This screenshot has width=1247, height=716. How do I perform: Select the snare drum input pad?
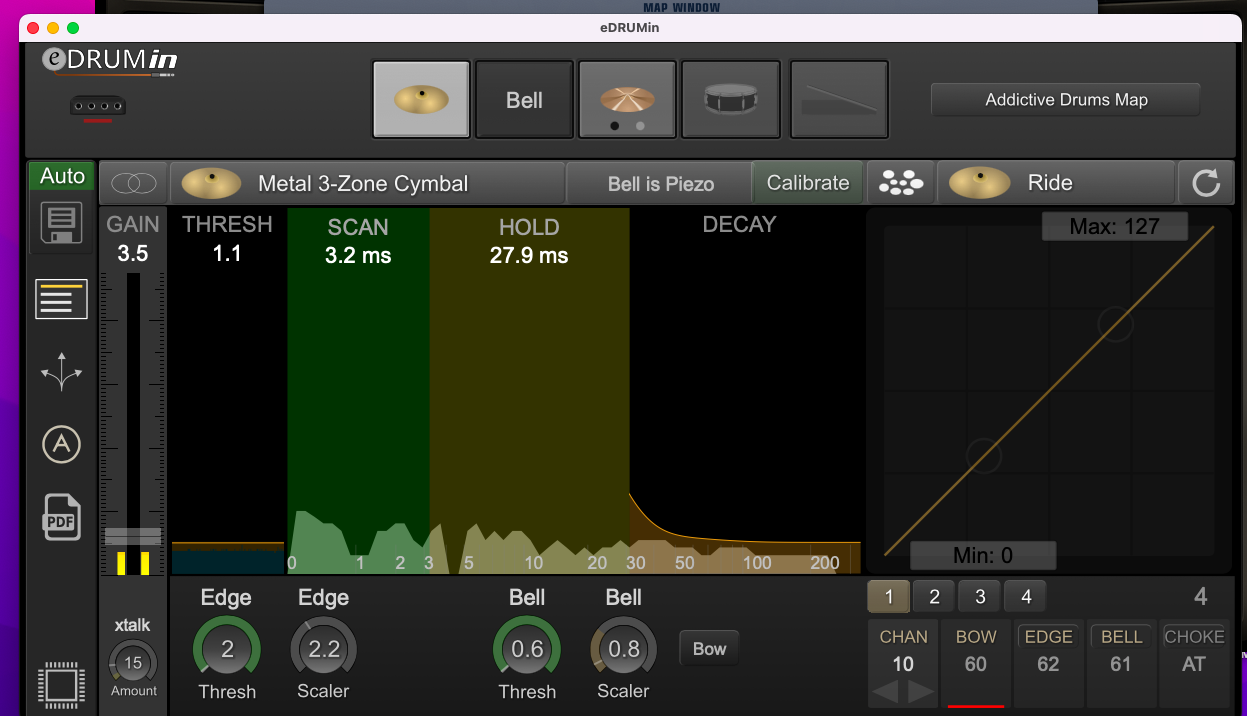[x=731, y=100]
